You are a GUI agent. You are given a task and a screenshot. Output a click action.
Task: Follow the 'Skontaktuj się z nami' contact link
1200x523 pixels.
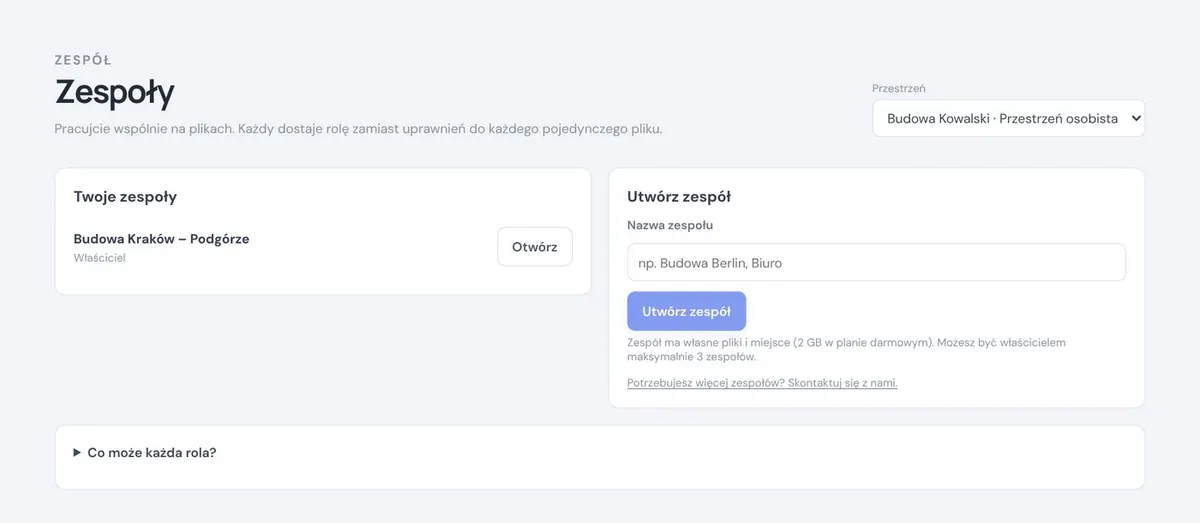[x=762, y=383]
